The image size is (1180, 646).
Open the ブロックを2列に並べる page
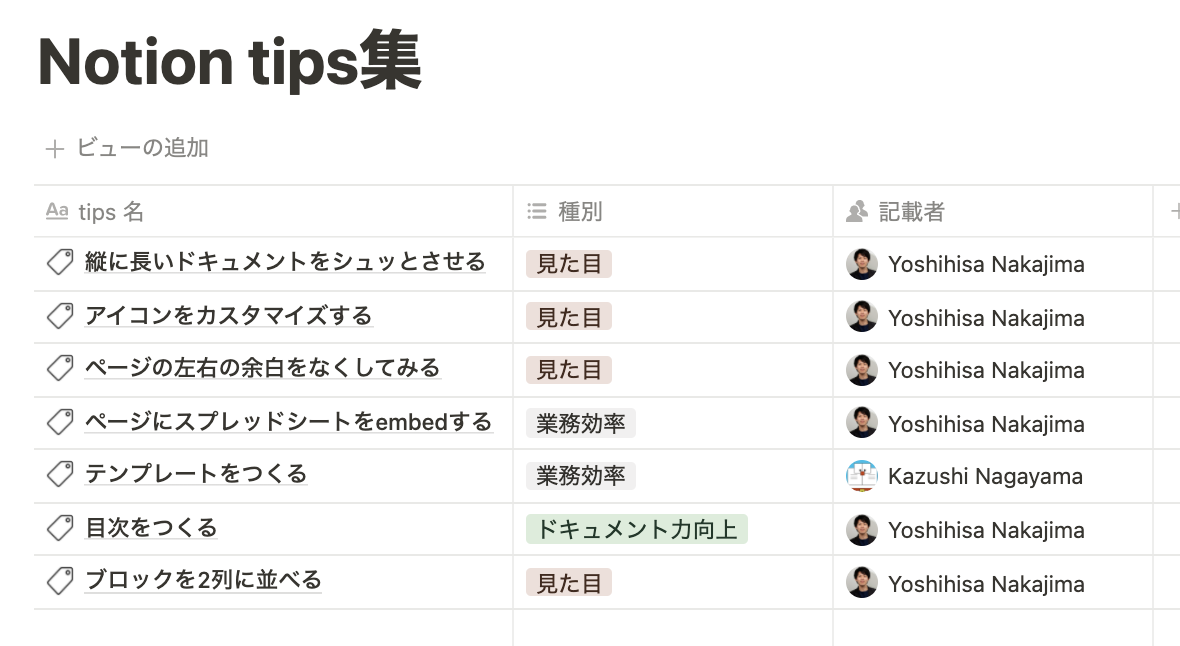coord(203,580)
